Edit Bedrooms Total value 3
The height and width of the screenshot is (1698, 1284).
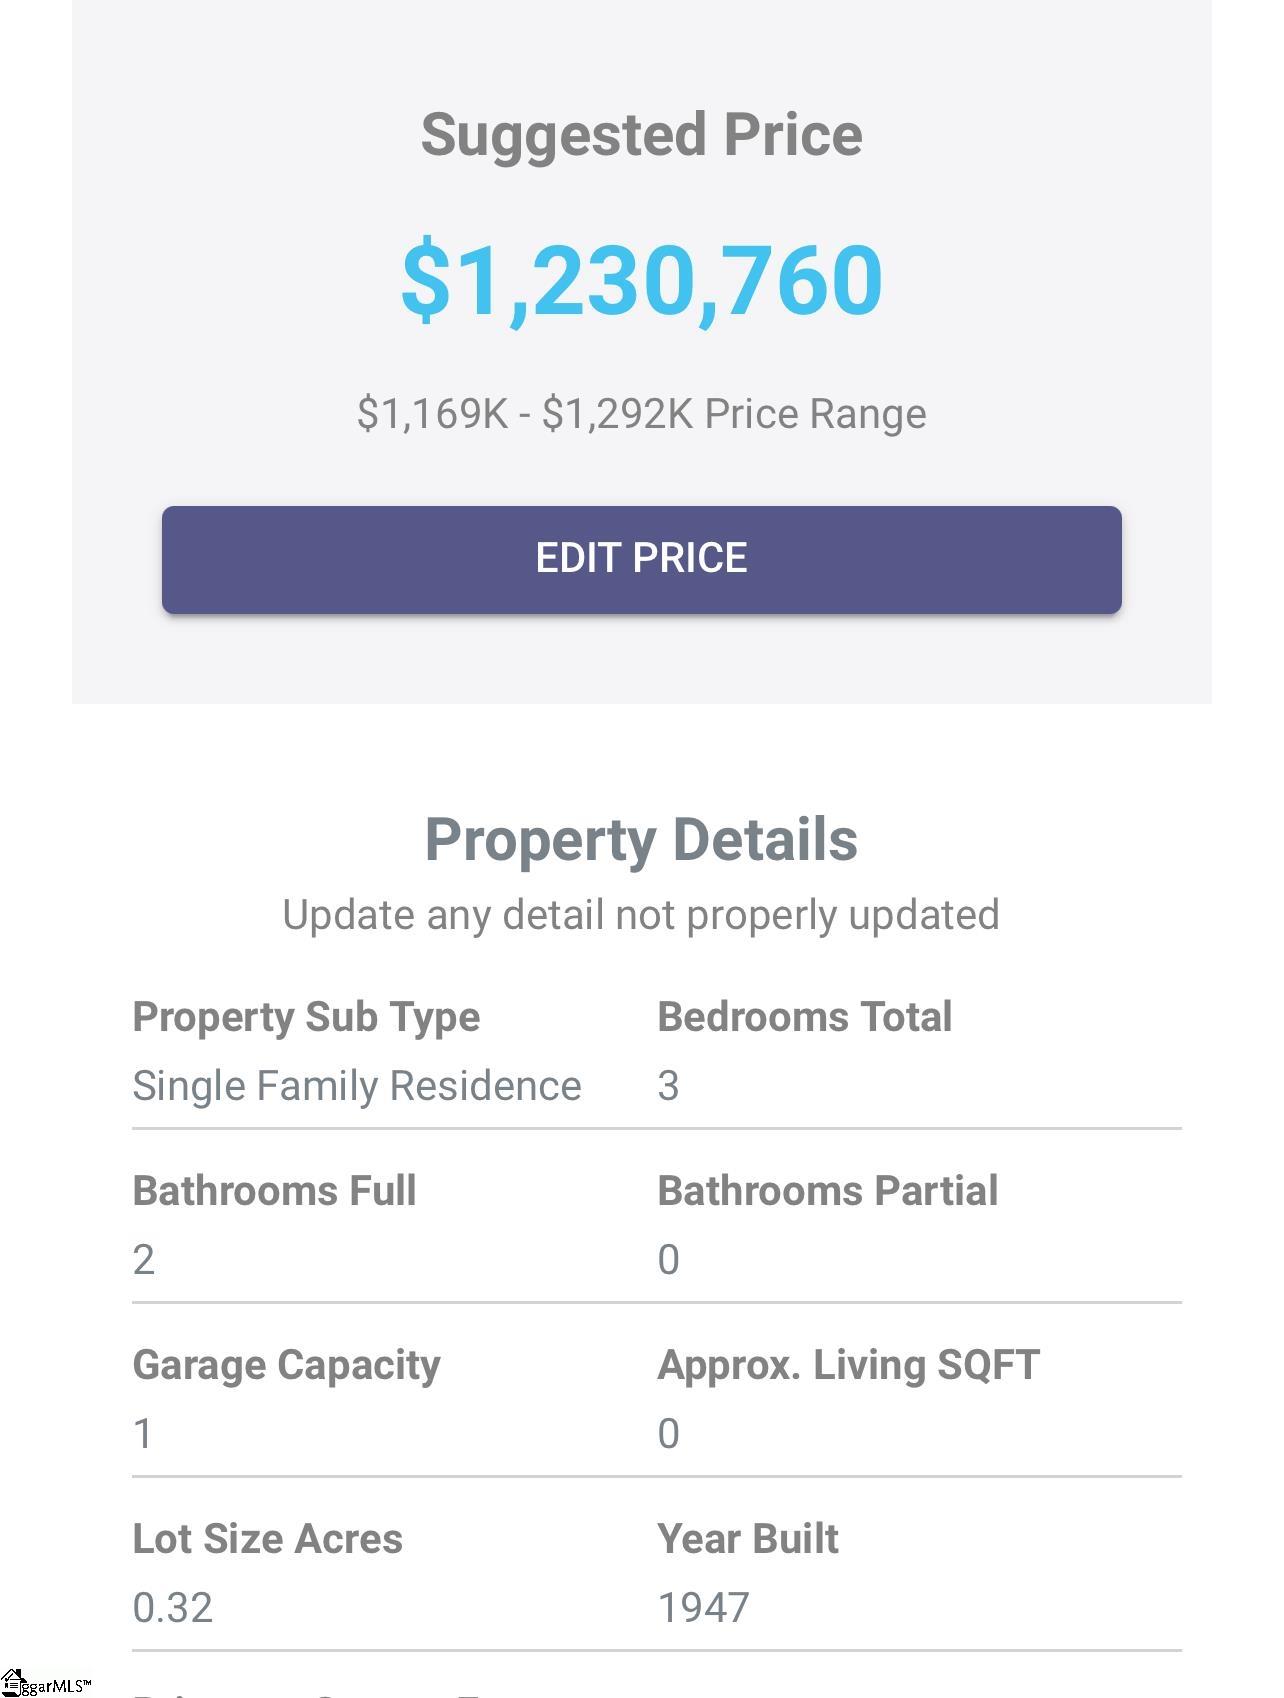(668, 1086)
